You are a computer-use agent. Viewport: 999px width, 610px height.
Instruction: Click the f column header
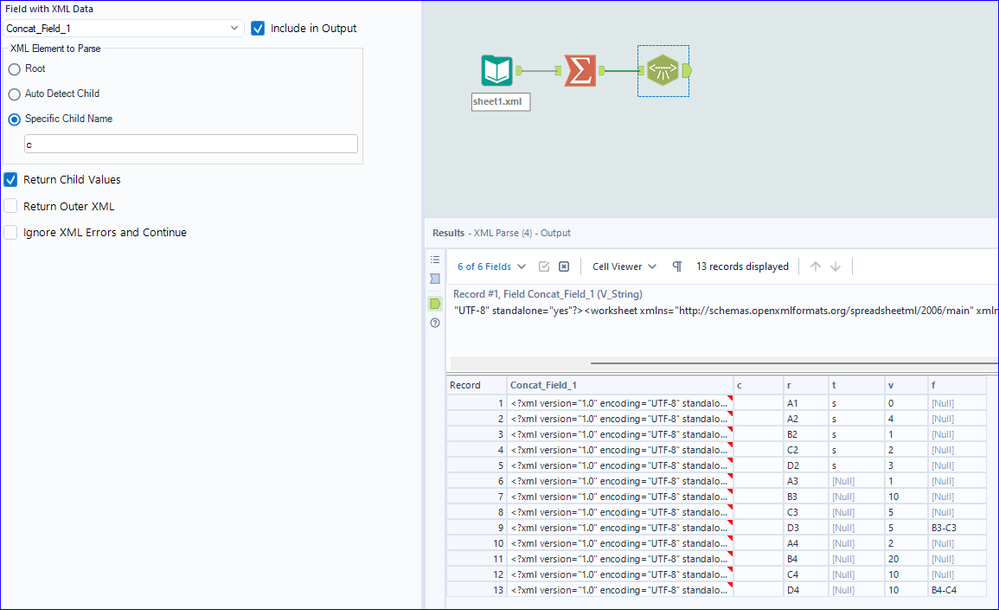click(957, 385)
